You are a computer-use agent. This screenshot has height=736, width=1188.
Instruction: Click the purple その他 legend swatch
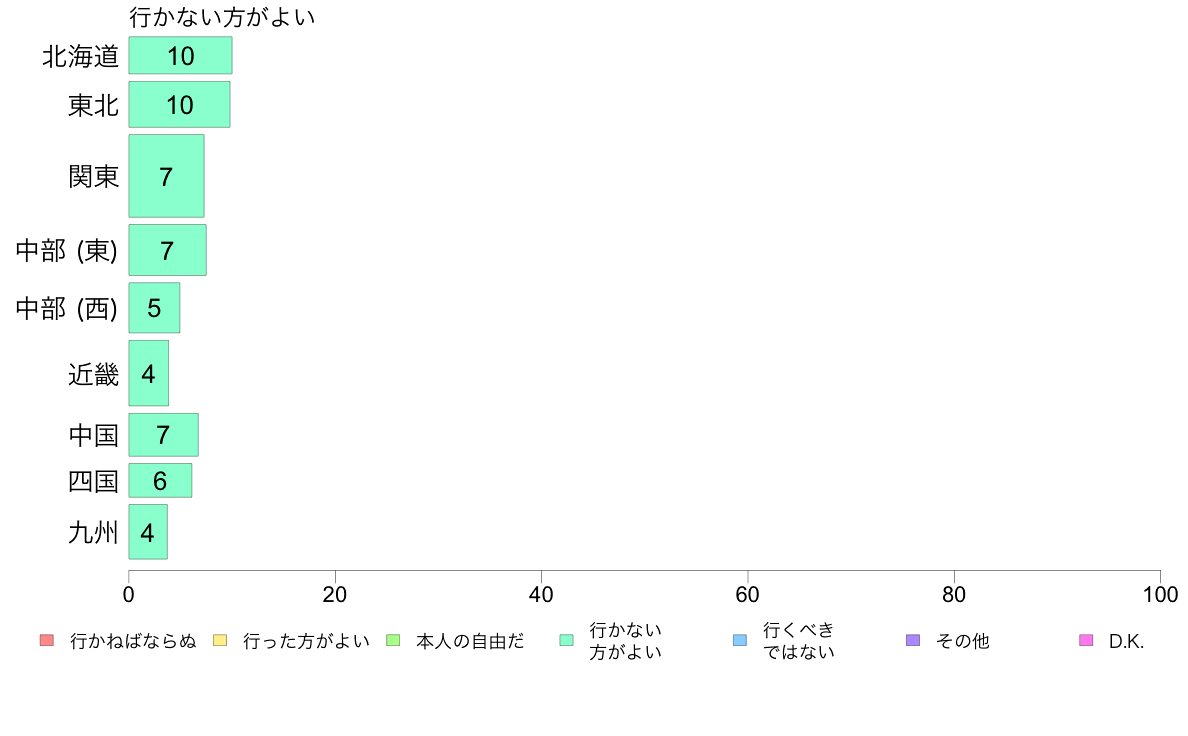(x=913, y=640)
